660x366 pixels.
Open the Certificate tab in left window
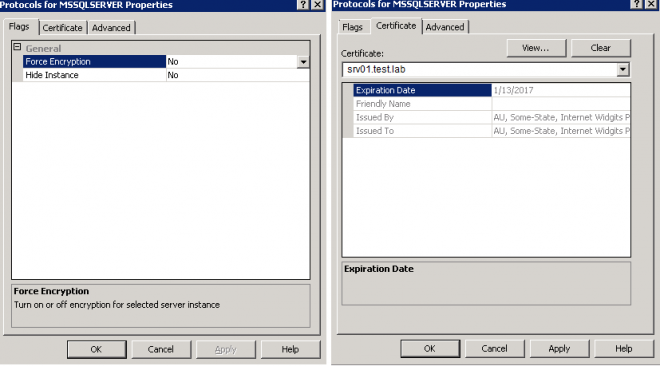click(x=62, y=28)
